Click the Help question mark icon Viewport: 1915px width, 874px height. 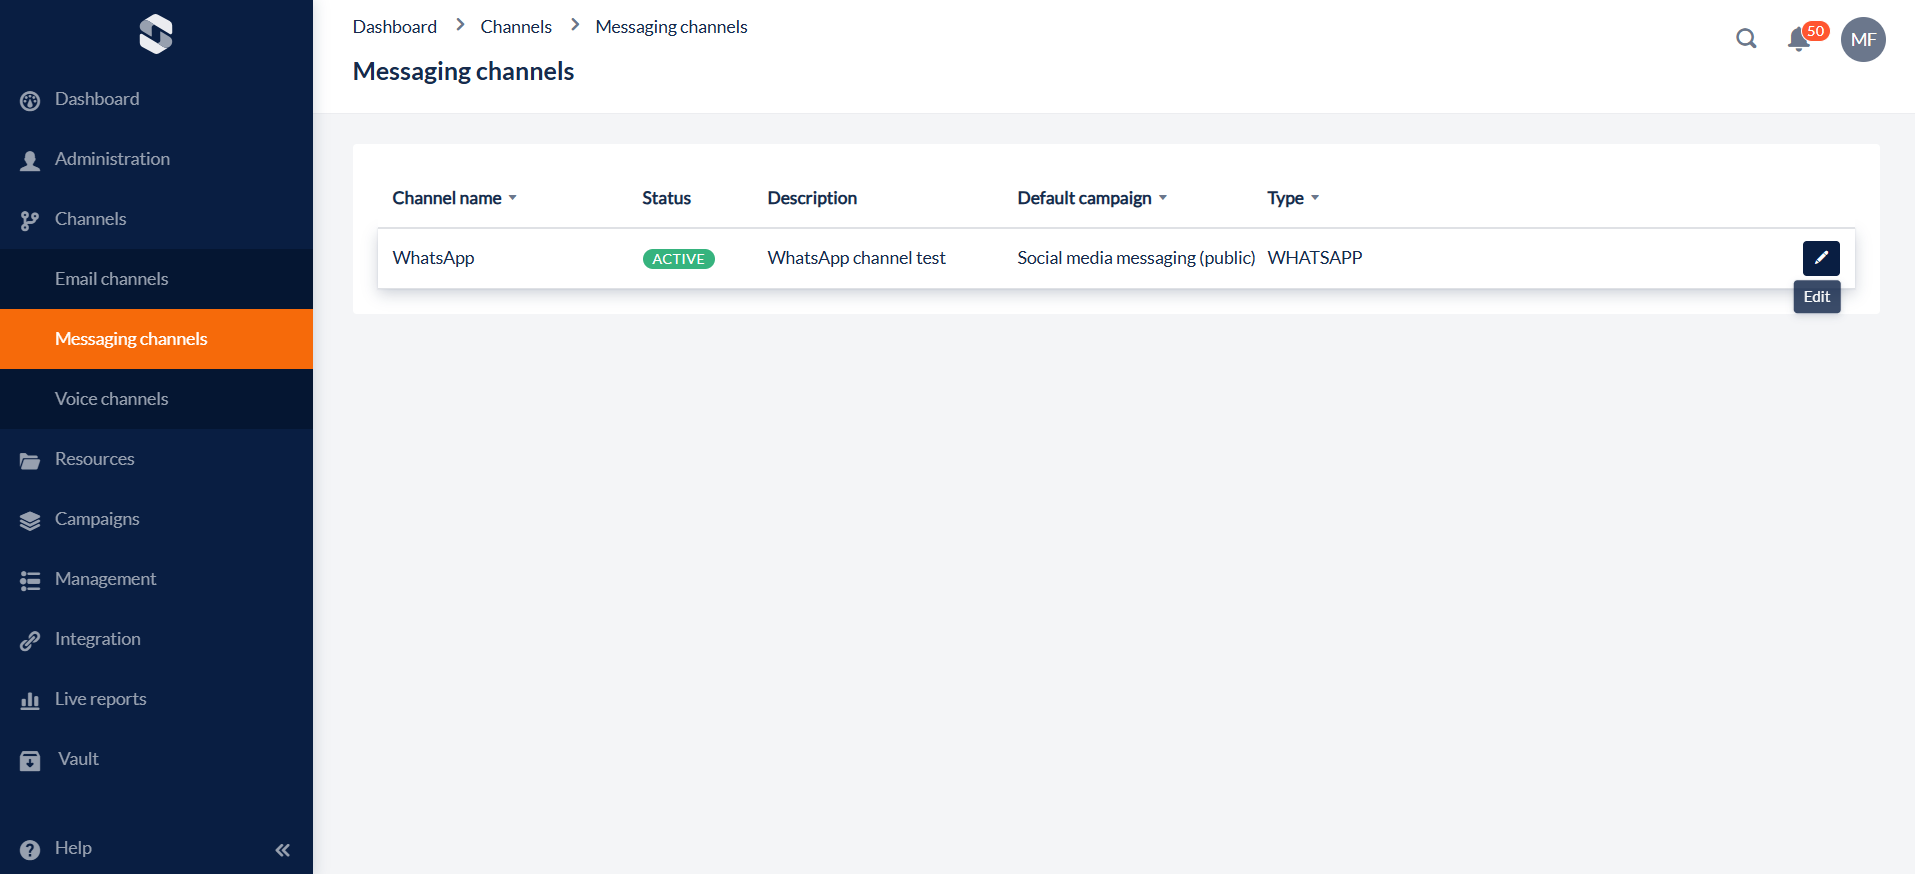point(30,849)
